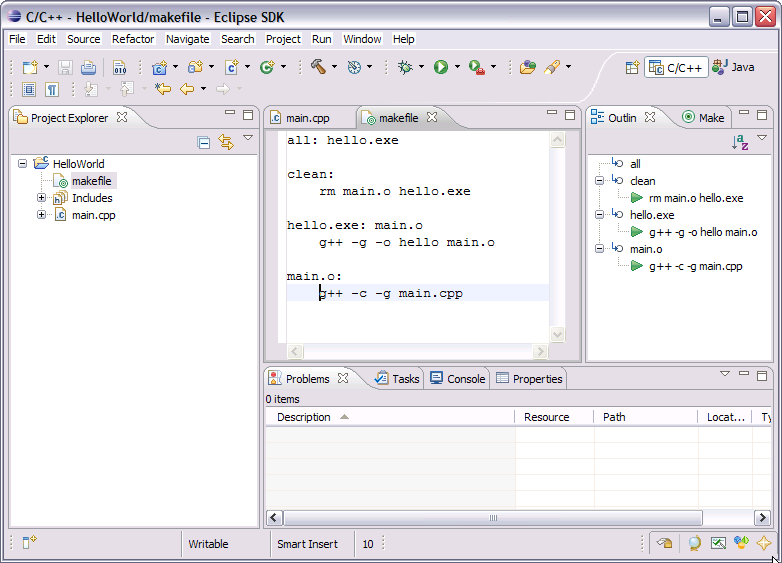
Task: Switch to the Console tab
Action: [457, 379]
